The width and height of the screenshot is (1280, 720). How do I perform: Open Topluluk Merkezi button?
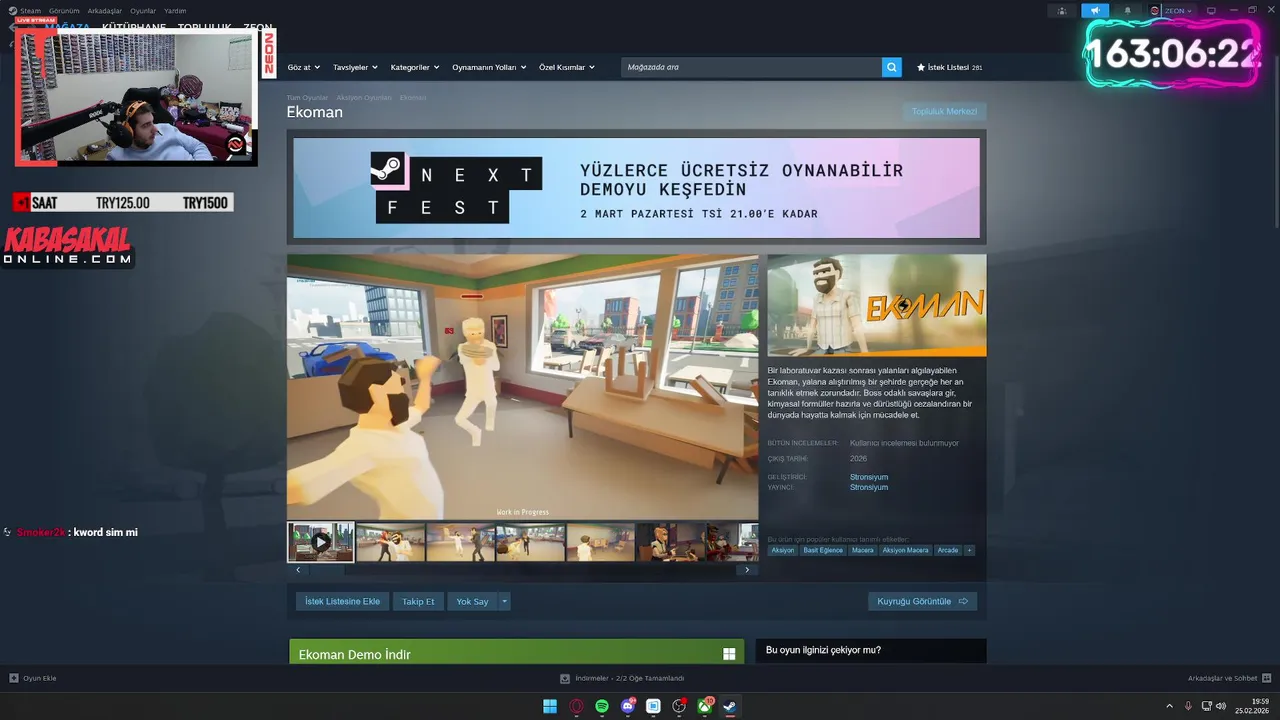[x=944, y=111]
